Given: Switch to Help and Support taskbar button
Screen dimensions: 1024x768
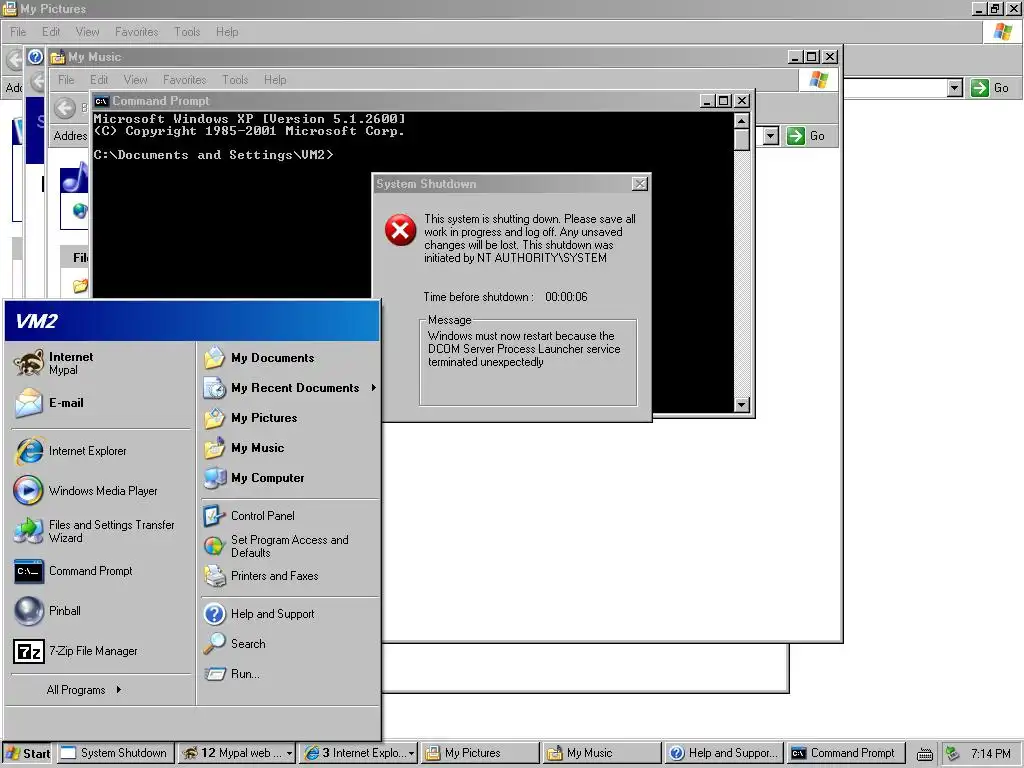Looking at the screenshot, I should (724, 753).
